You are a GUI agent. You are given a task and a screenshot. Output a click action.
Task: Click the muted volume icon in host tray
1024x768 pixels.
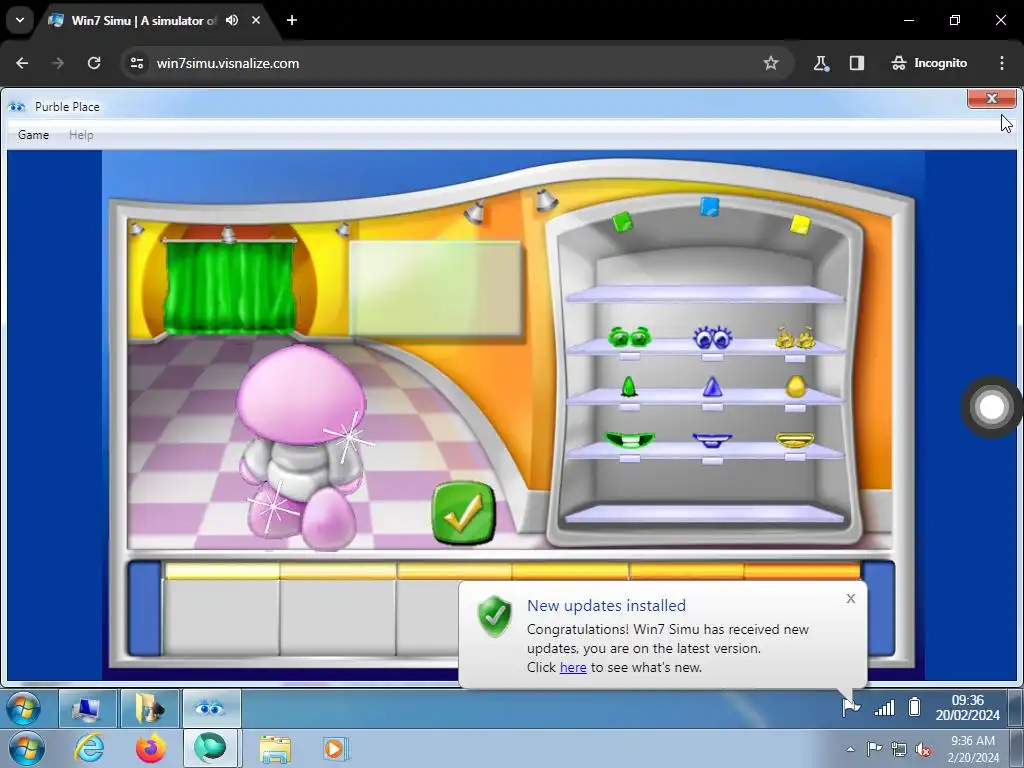[x=923, y=750]
